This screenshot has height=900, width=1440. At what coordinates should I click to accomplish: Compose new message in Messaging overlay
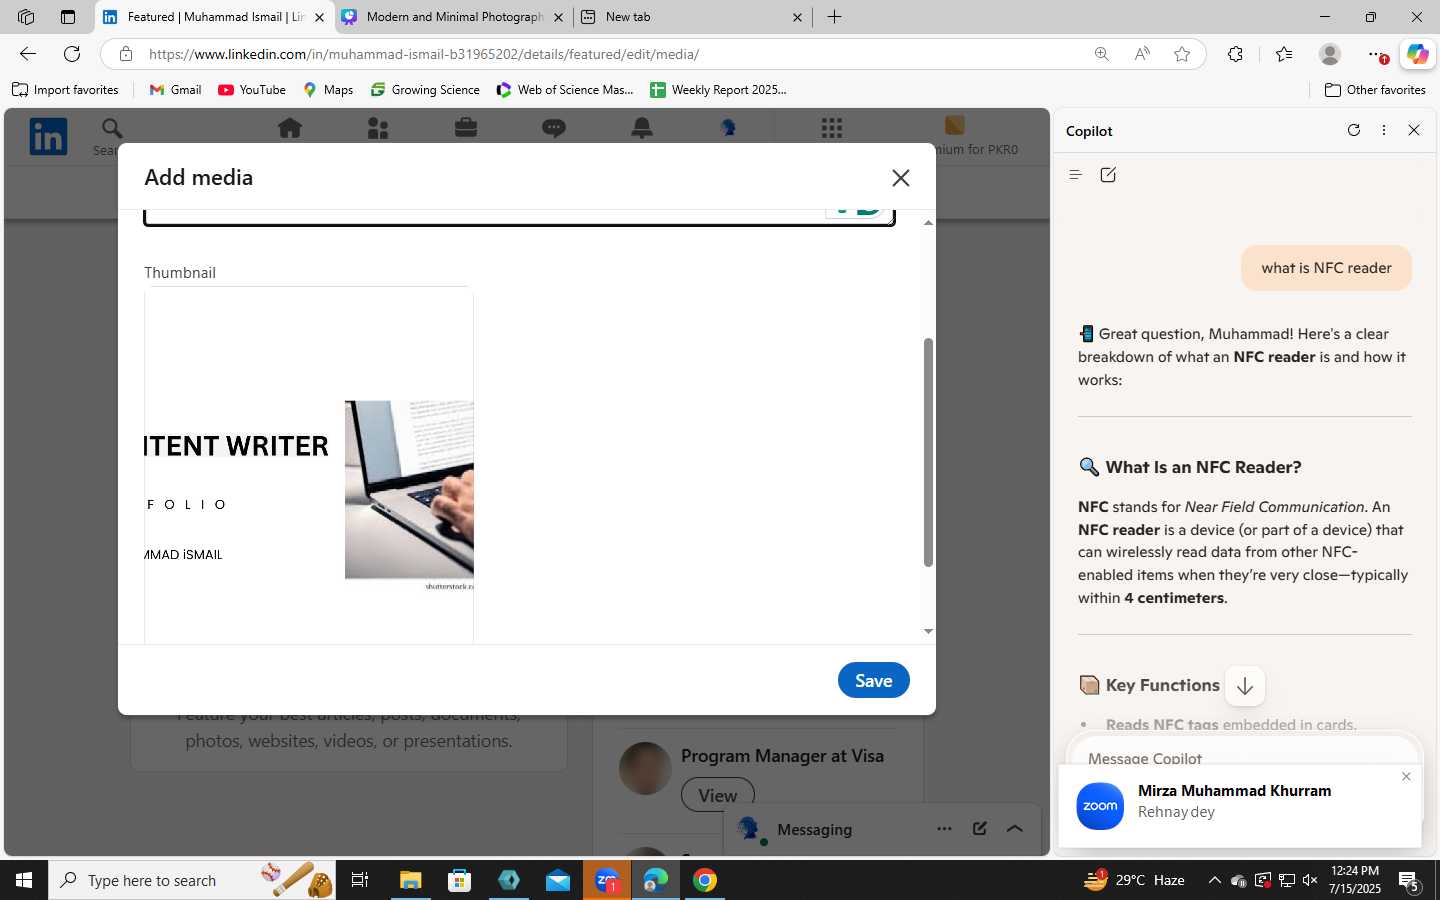pyautogui.click(x=980, y=829)
